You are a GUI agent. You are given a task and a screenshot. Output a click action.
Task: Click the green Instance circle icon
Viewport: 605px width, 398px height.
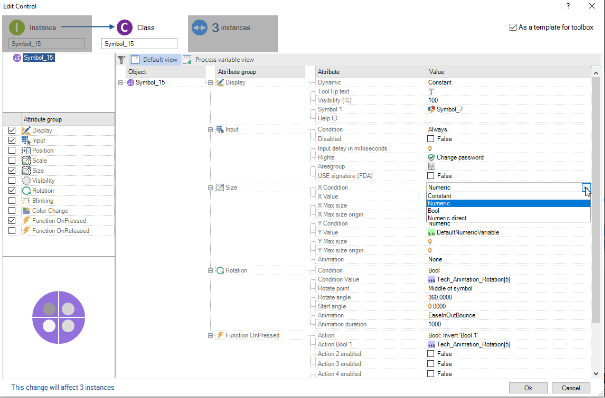pos(17,28)
